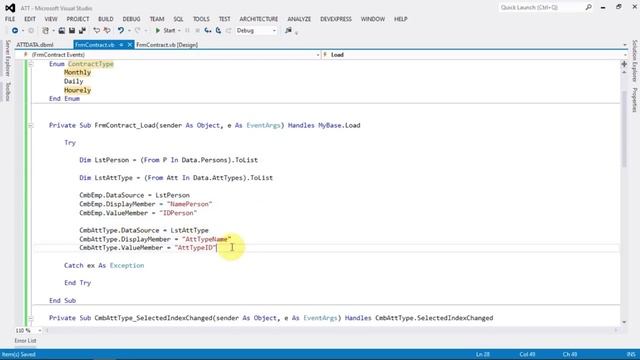Image resolution: width=640 pixels, height=360 pixels.
Task: Open the TEAM menu
Action: [x=157, y=19]
